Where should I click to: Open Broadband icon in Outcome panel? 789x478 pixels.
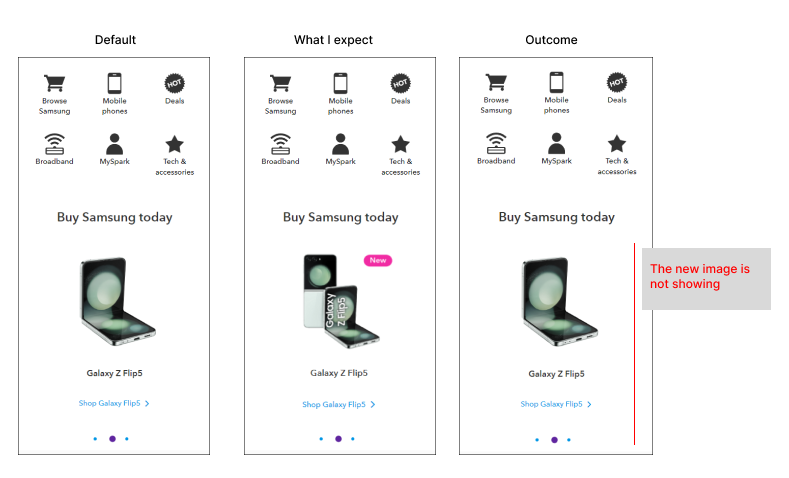(x=496, y=144)
